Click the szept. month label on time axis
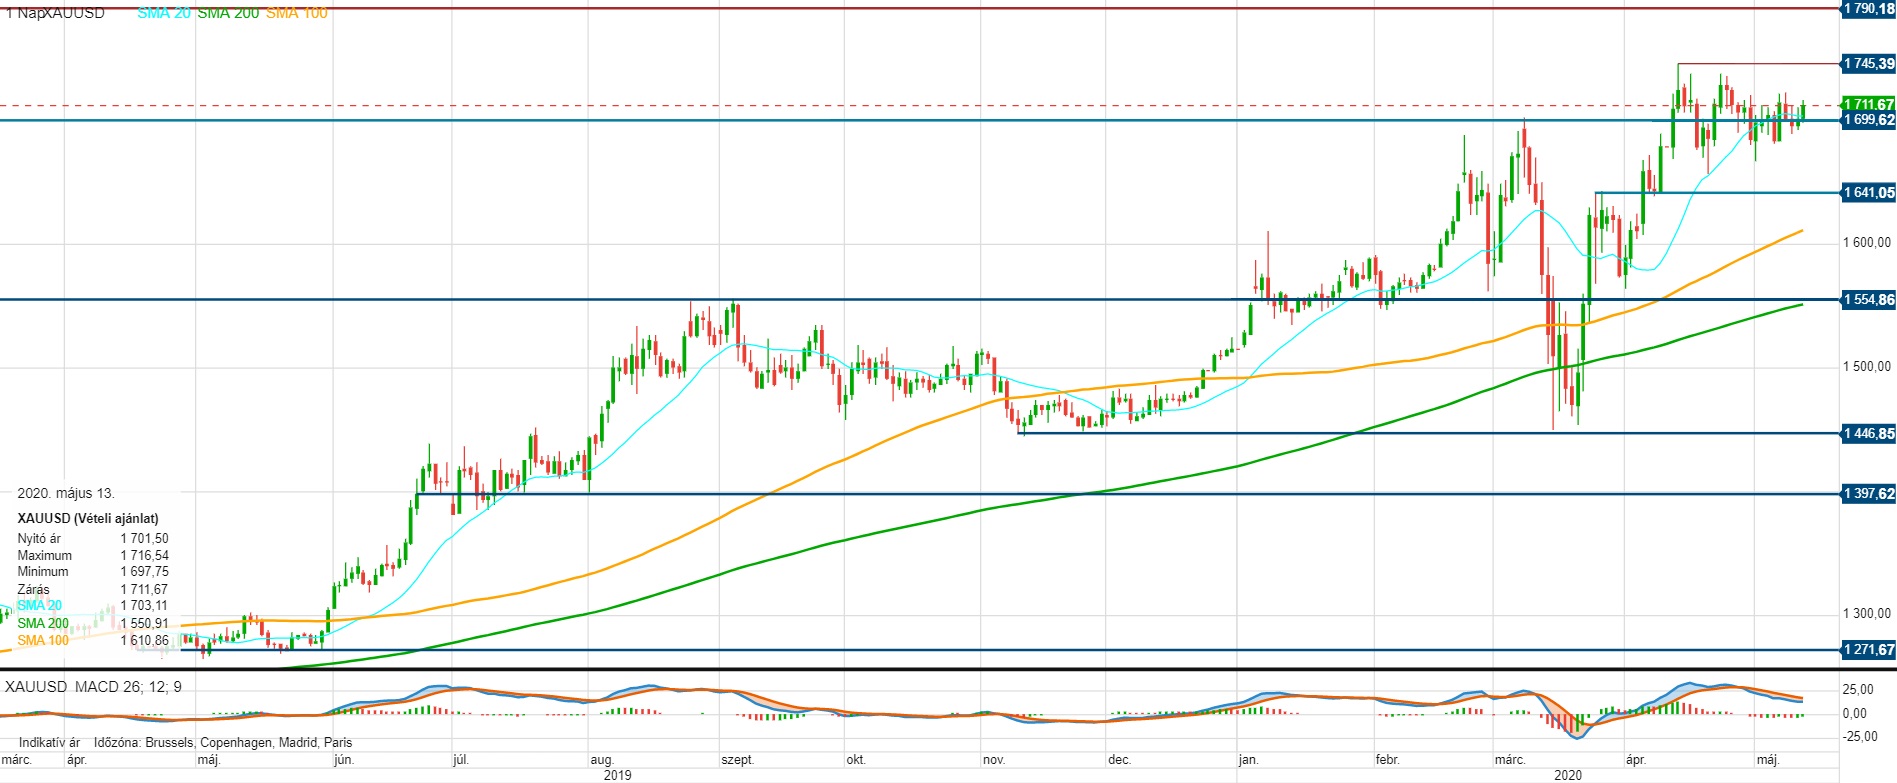Image resolution: width=1897 pixels, height=783 pixels. (x=737, y=760)
